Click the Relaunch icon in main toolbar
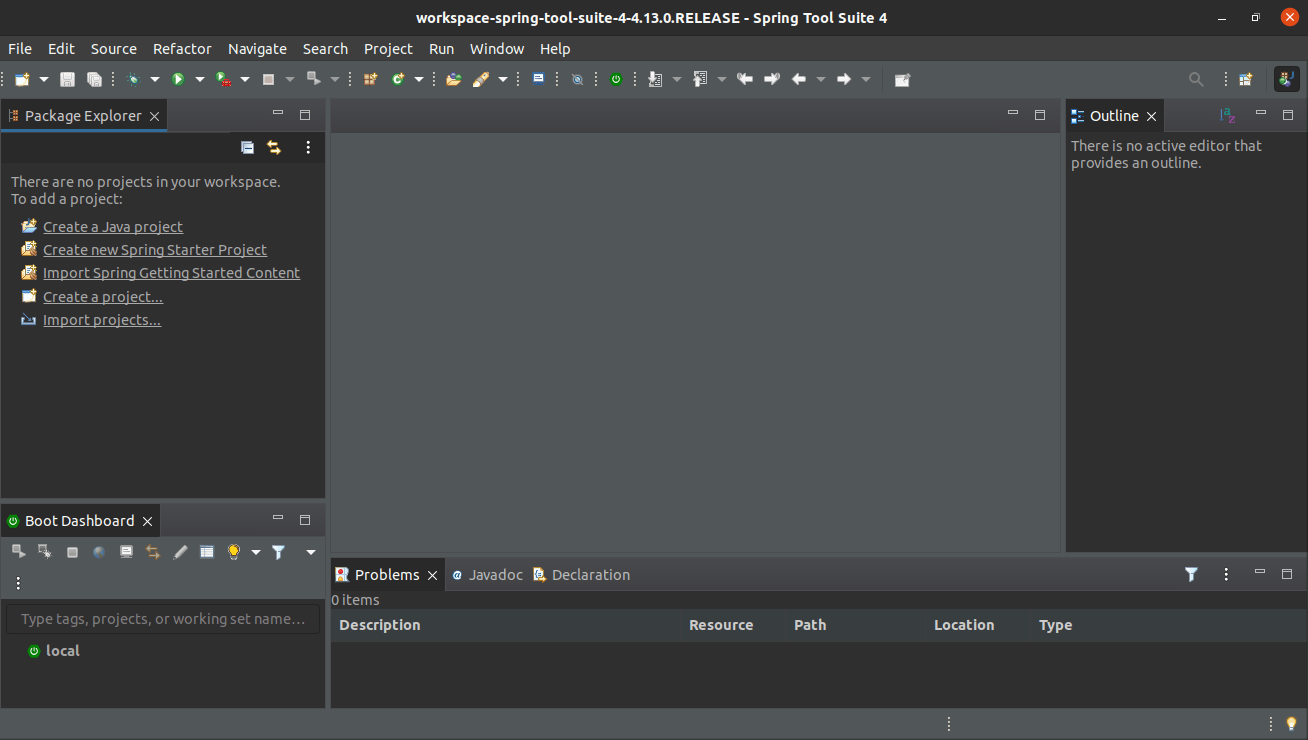 313,79
